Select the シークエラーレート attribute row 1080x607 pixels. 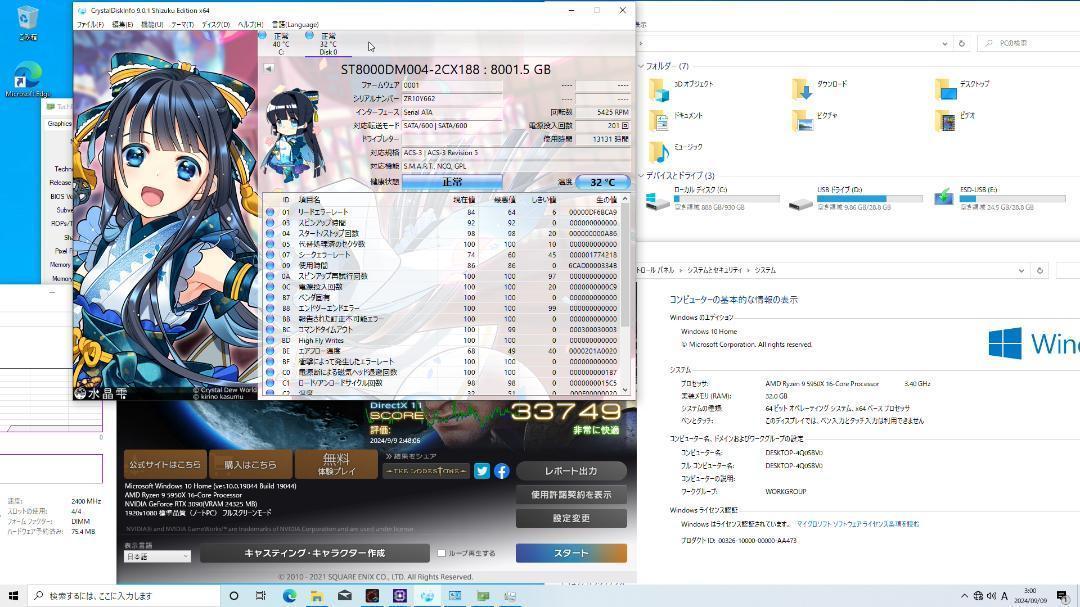point(442,255)
